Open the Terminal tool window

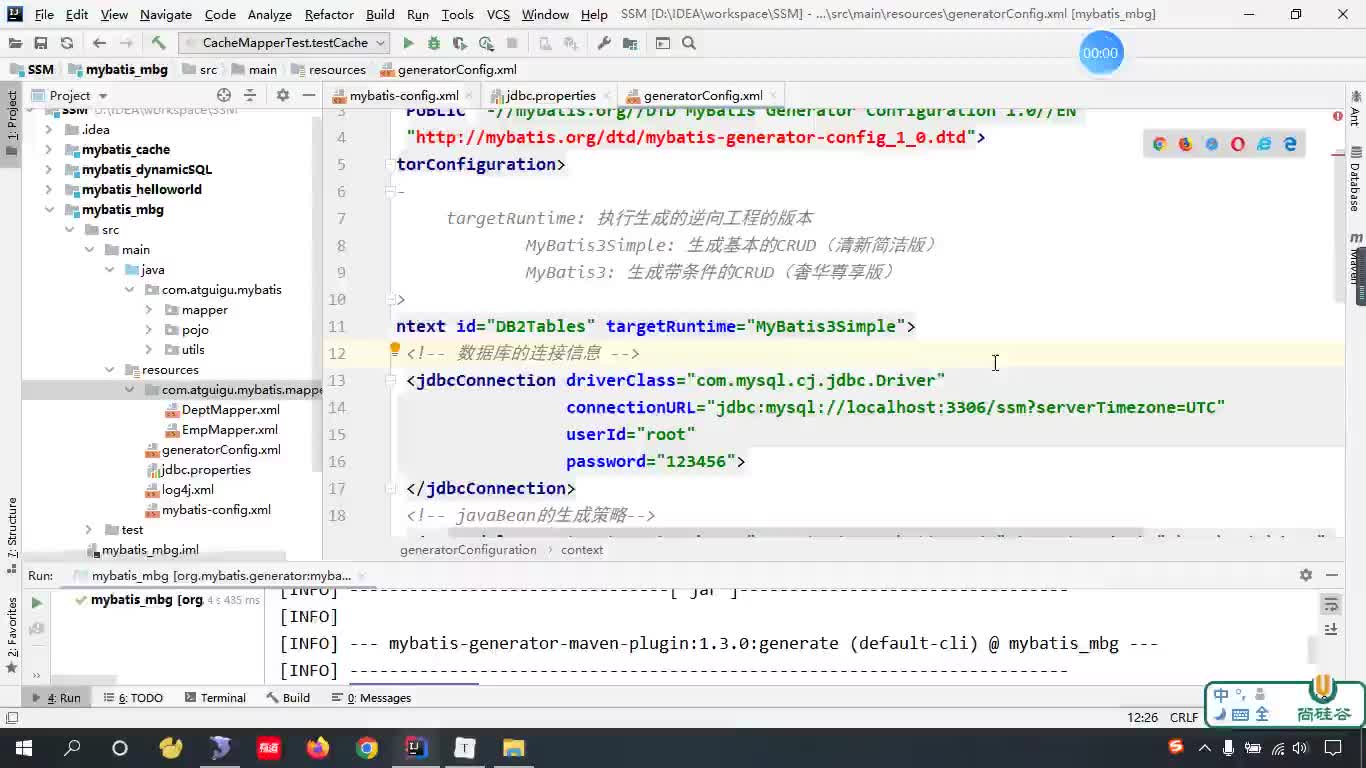[x=215, y=698]
